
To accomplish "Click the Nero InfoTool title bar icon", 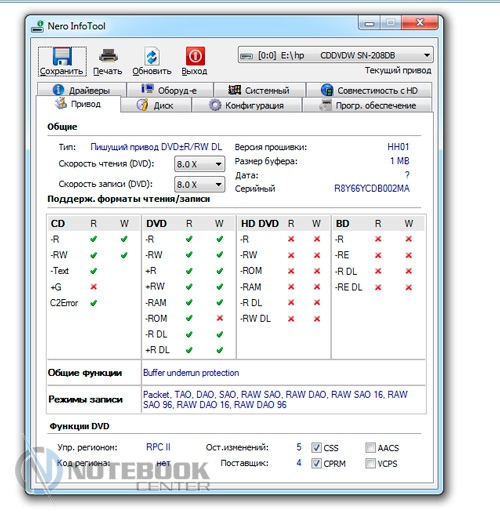I will click(x=38, y=26).
